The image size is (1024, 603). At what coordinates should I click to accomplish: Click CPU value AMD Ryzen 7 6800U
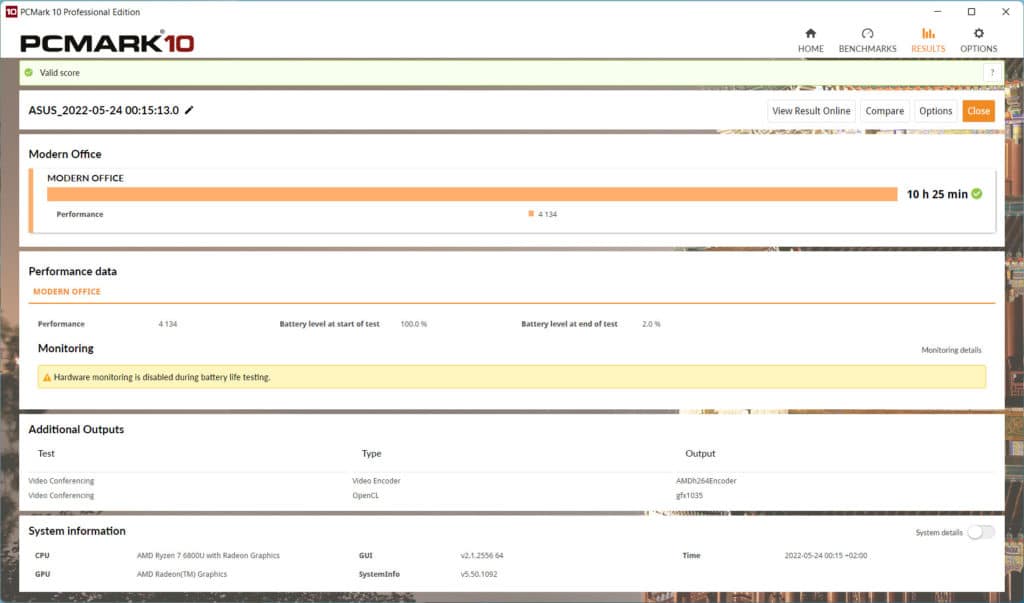pyautogui.click(x=208, y=555)
